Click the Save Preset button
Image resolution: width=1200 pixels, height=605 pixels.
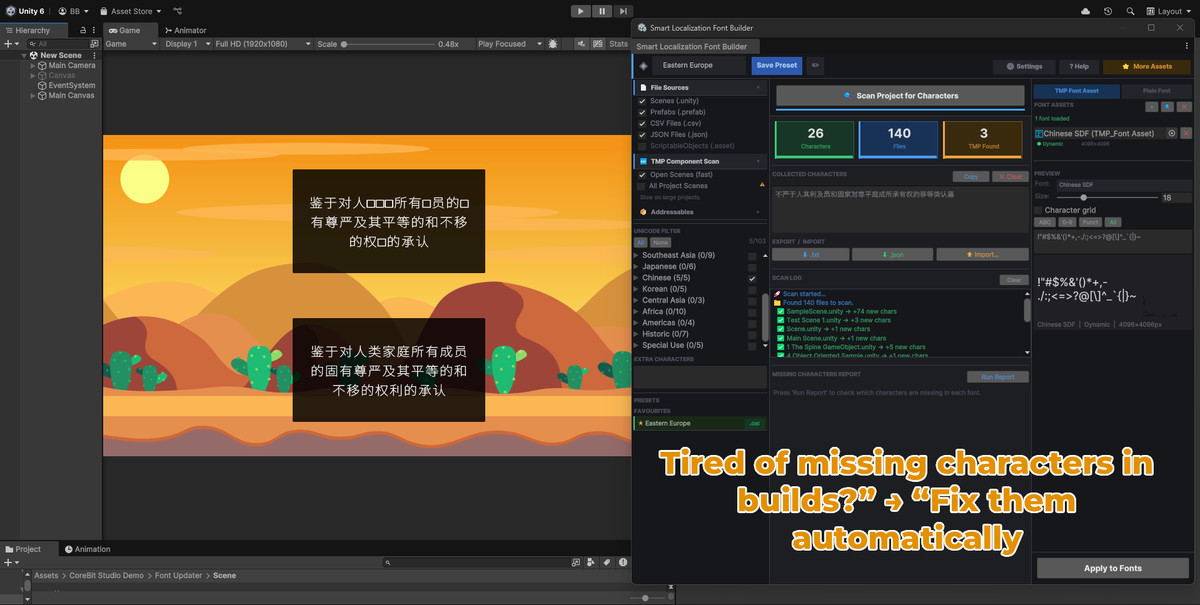coord(777,66)
